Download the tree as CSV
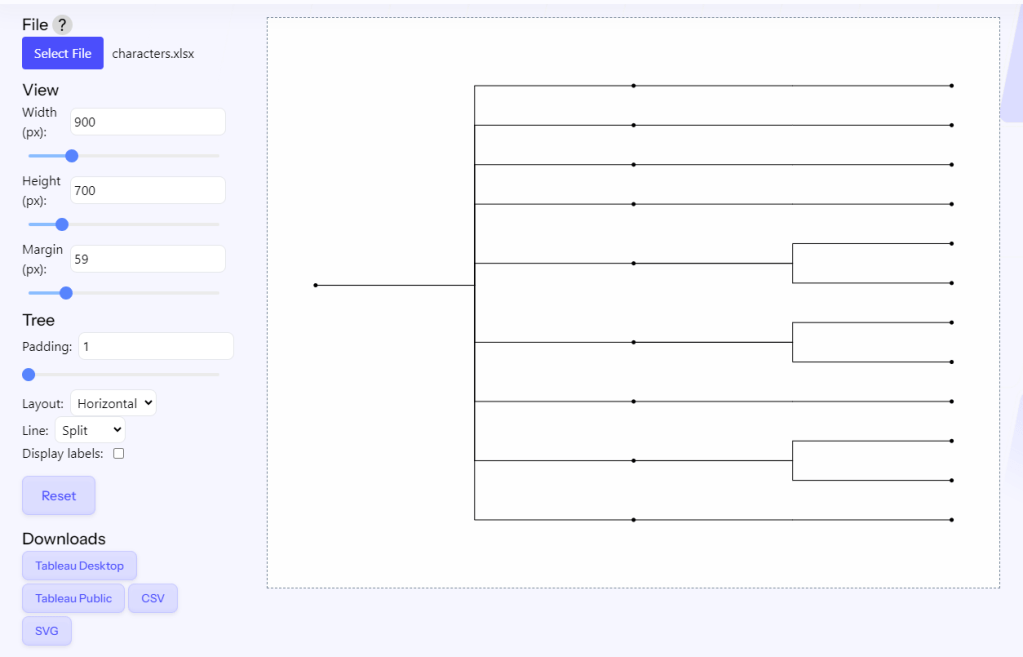The height and width of the screenshot is (657, 1023). point(152,598)
